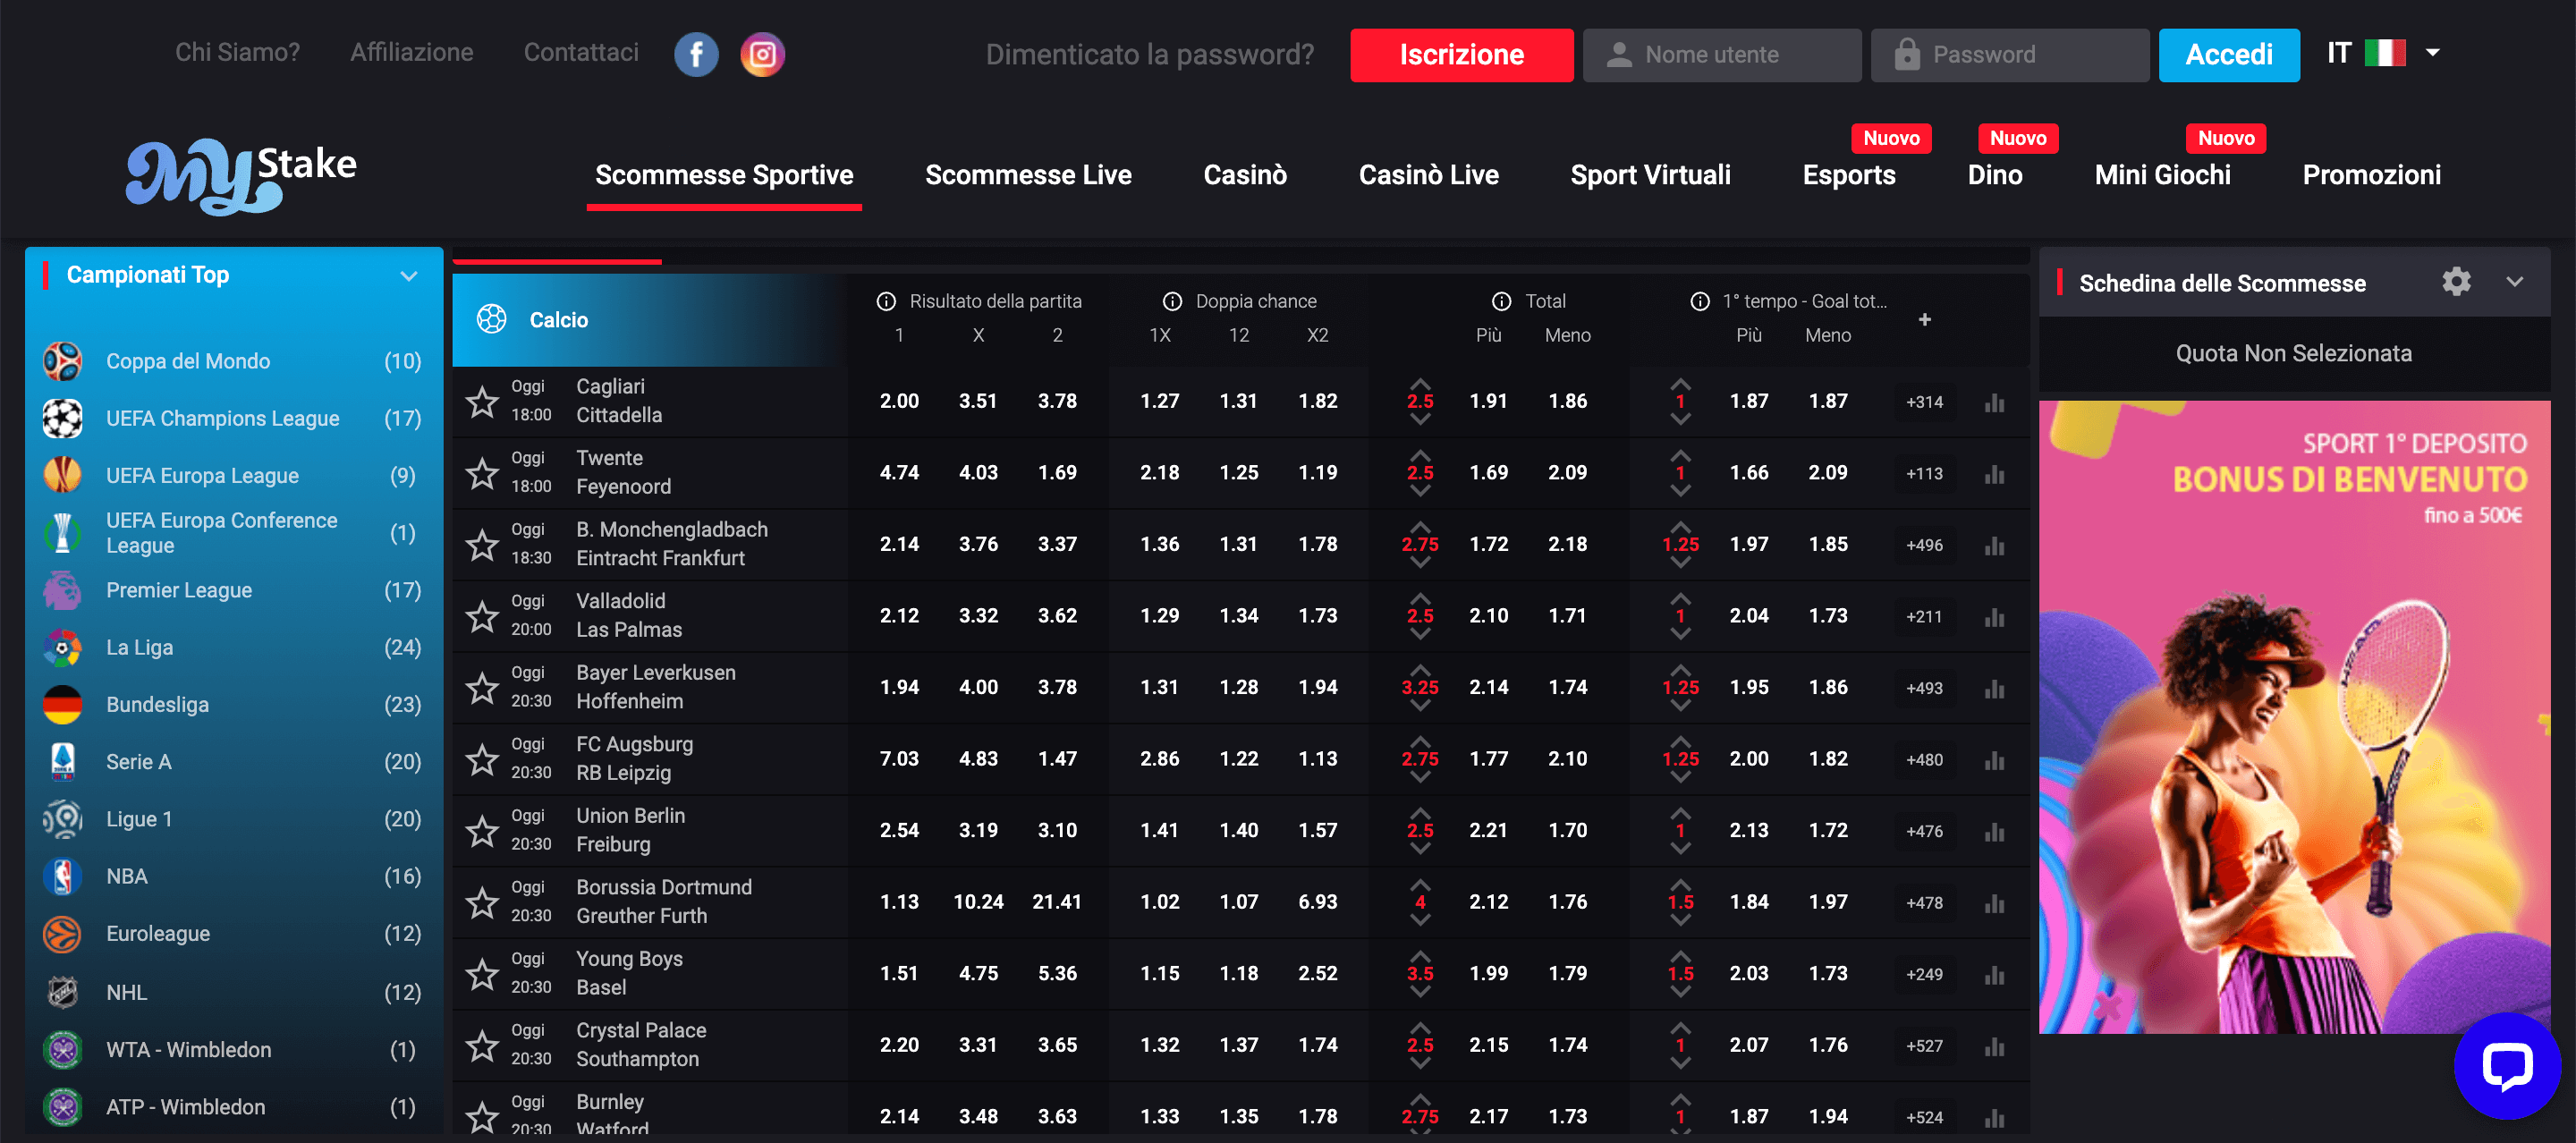Open the live chat bubble
The width and height of the screenshot is (2576, 1143).
(2507, 1066)
